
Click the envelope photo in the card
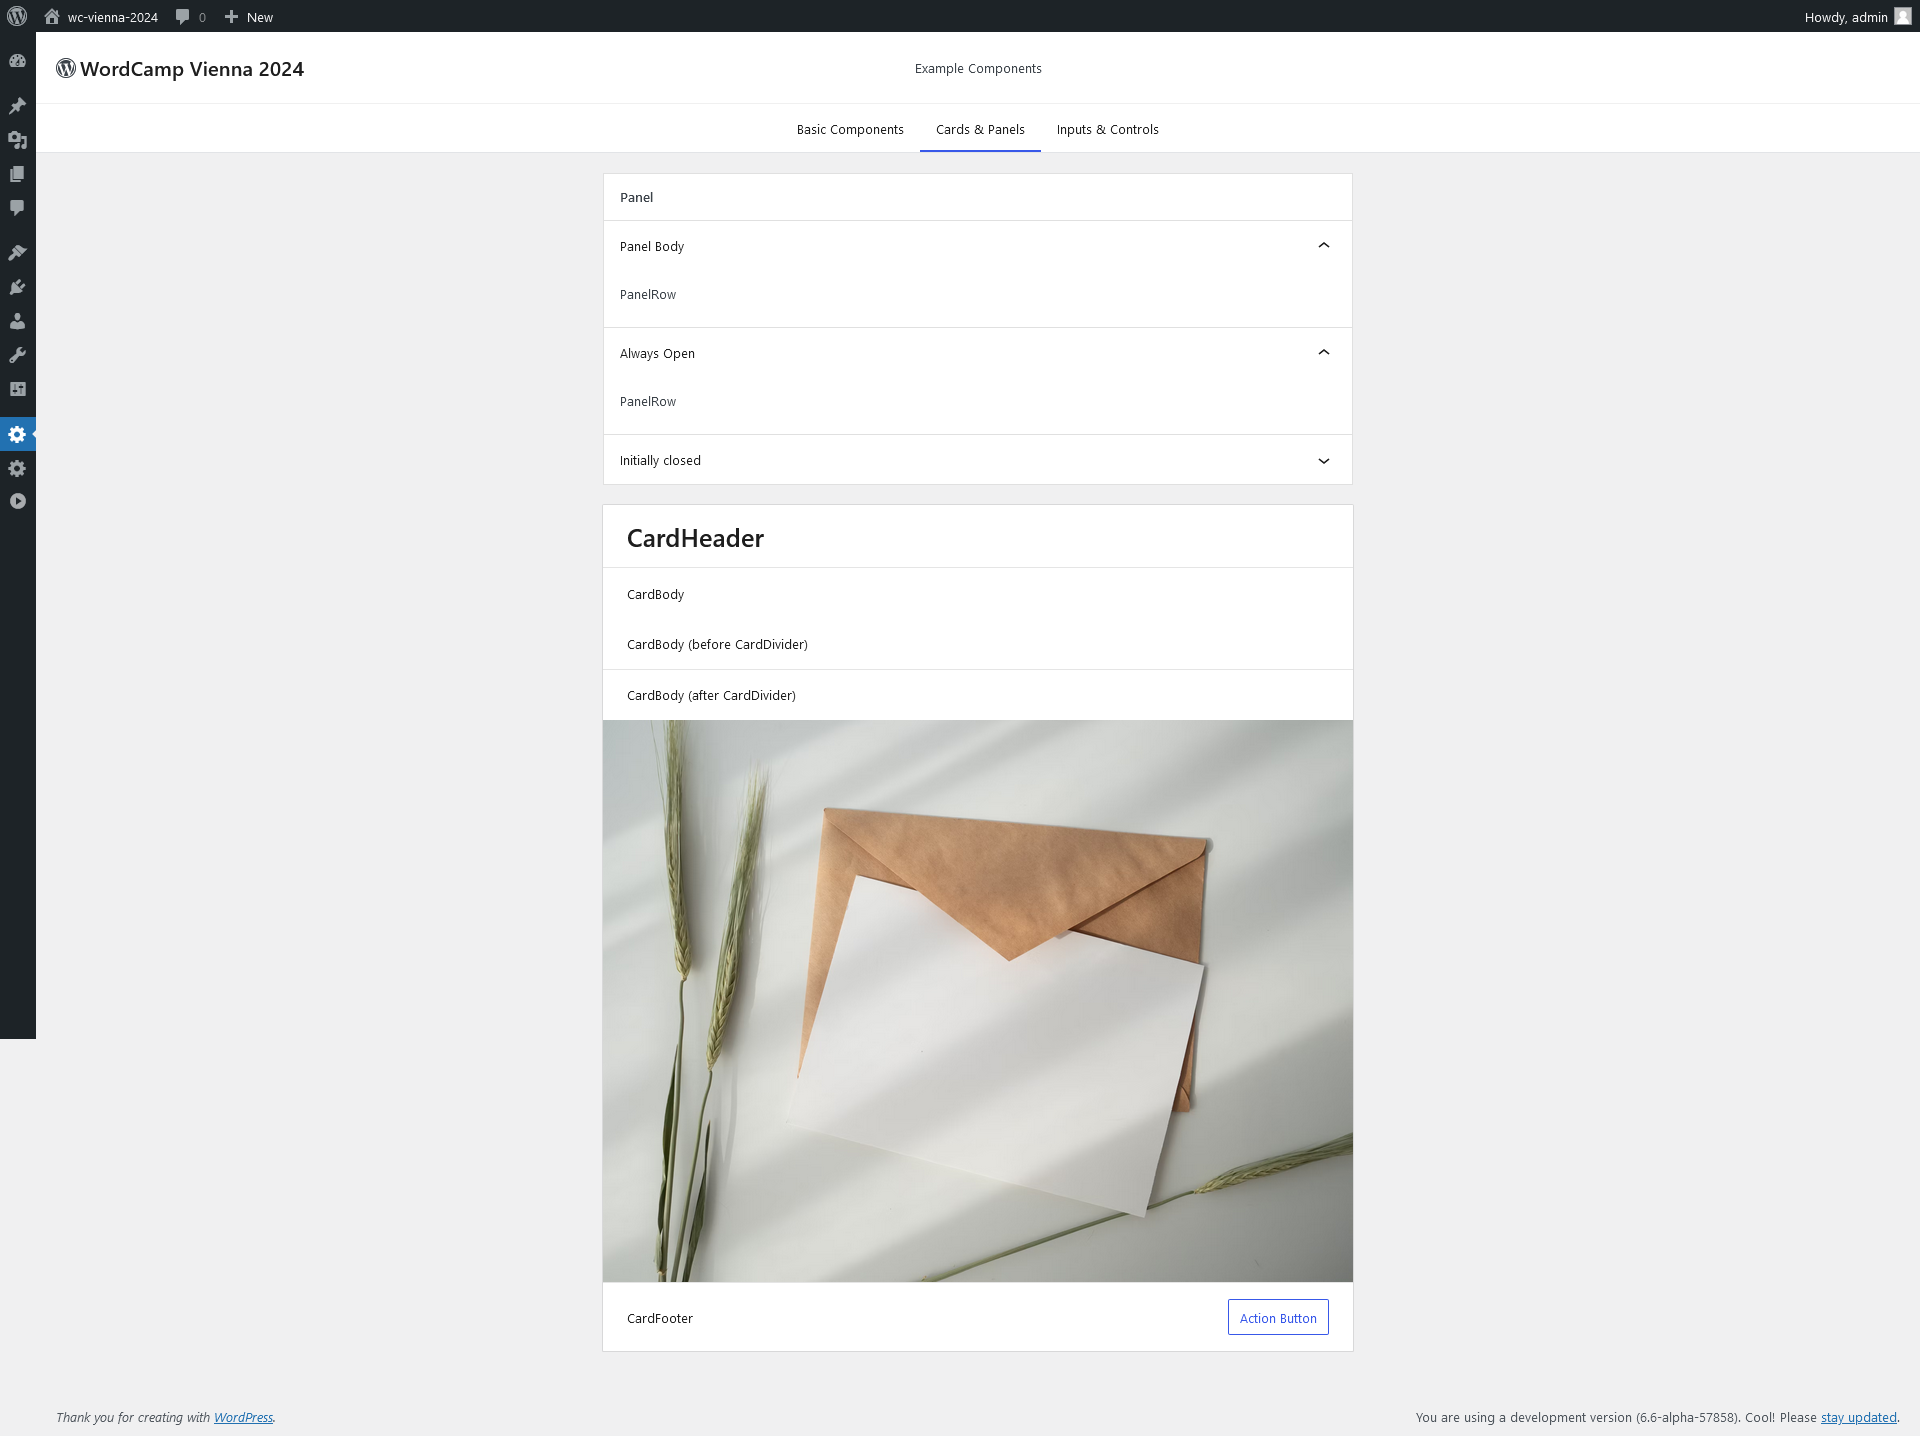(977, 1000)
